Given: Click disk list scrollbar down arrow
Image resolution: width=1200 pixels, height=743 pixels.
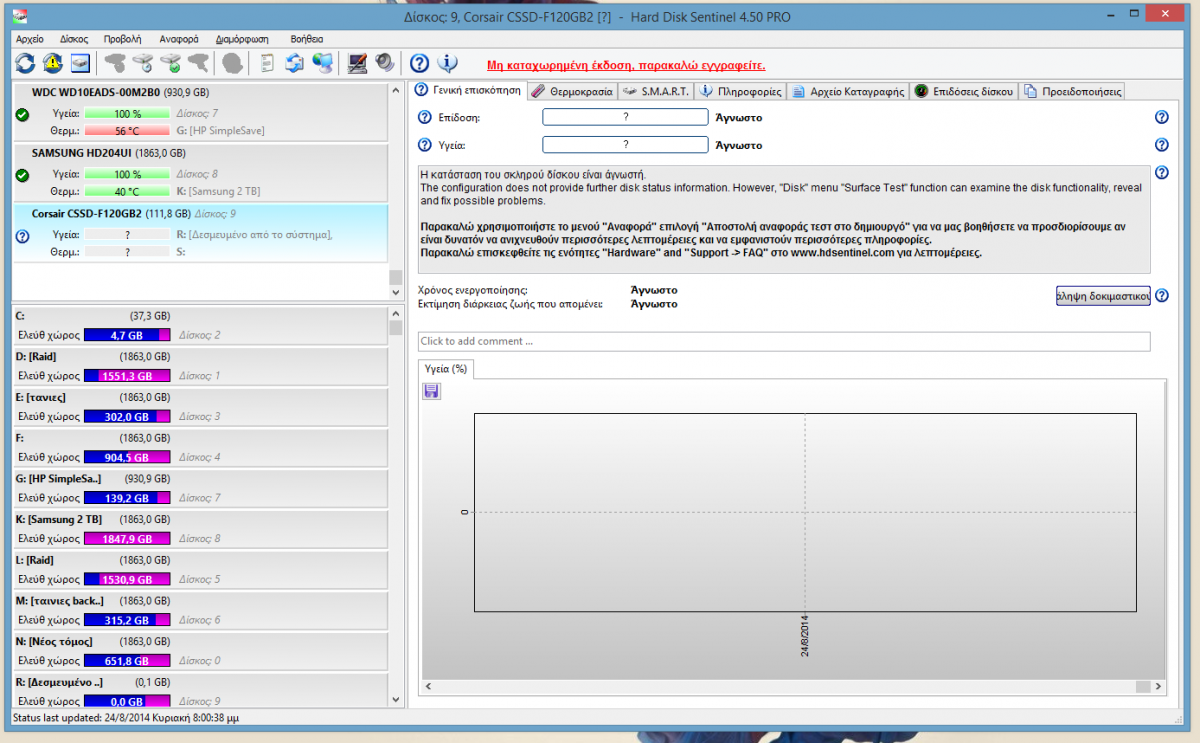Looking at the screenshot, I should click(x=395, y=292).
